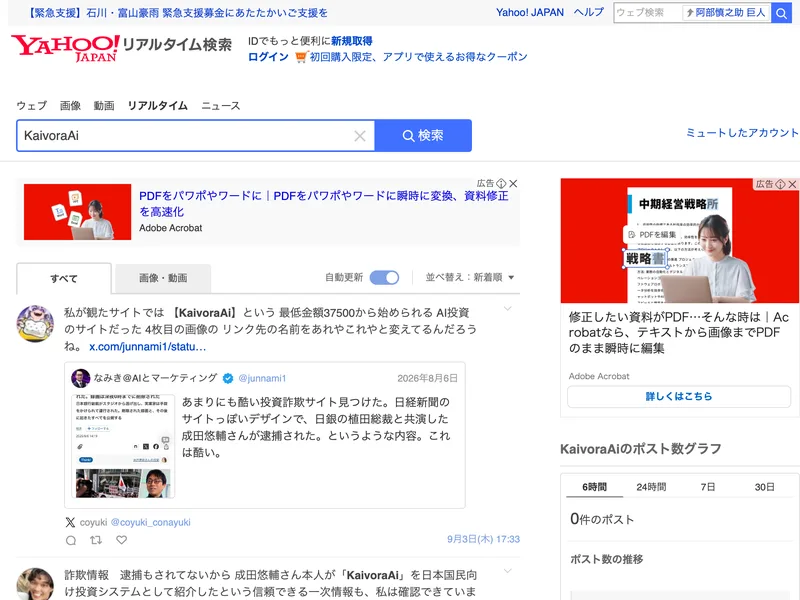Click the top-right web search magnifier button
This screenshot has width=800, height=600.
(781, 13)
